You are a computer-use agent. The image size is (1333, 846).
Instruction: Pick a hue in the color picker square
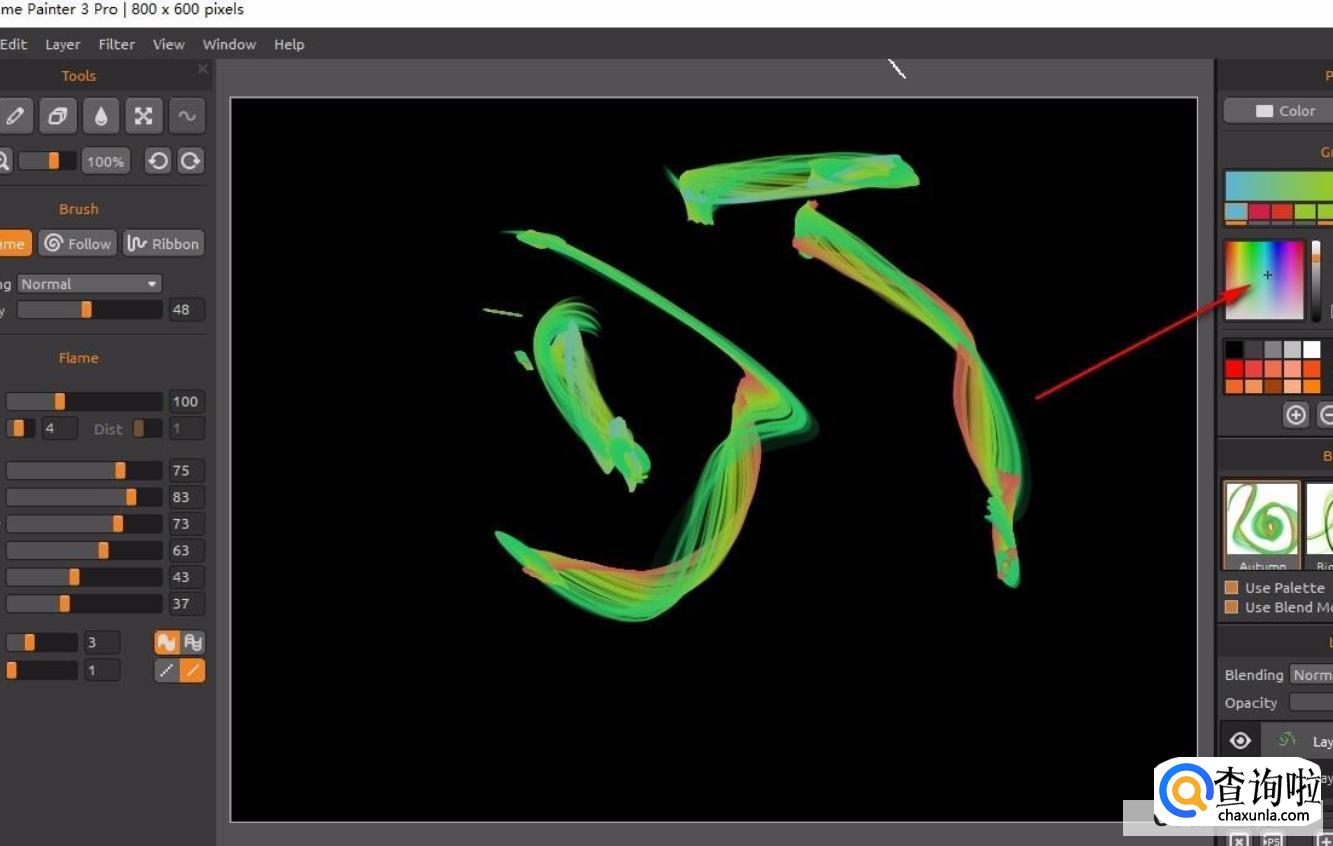click(1265, 280)
